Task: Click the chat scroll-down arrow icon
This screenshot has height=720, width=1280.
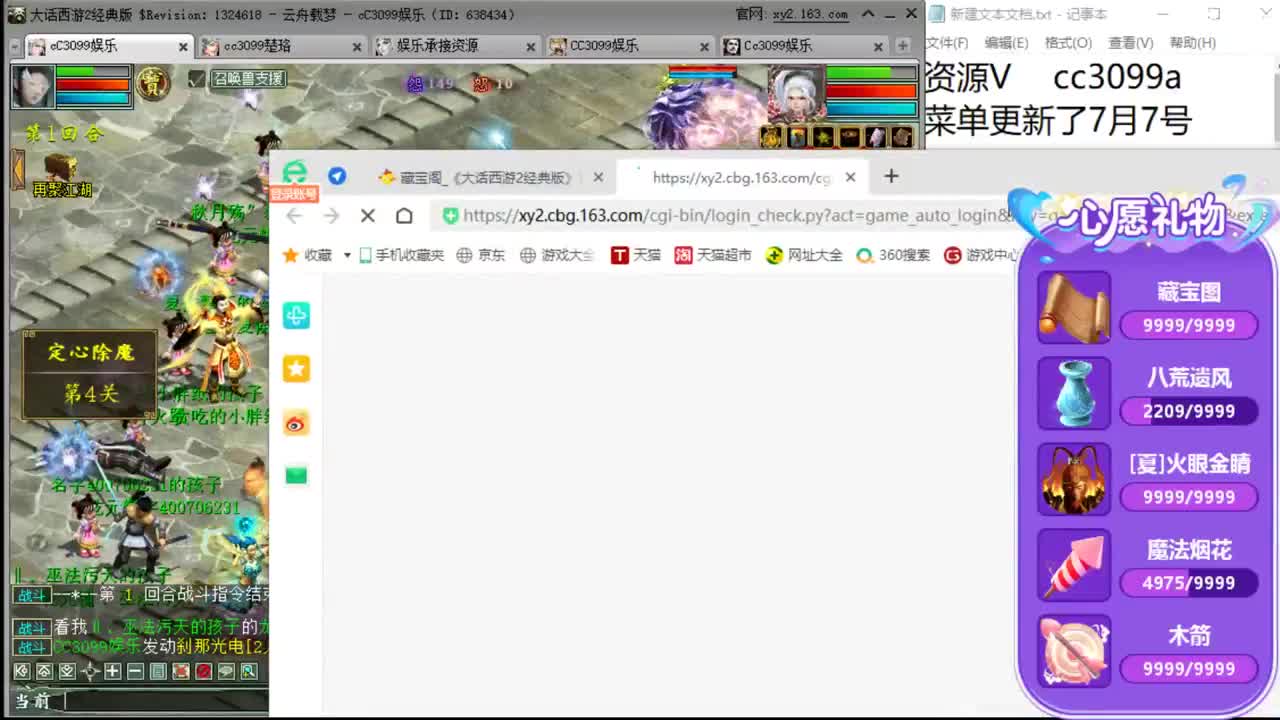Action: [x=67, y=672]
